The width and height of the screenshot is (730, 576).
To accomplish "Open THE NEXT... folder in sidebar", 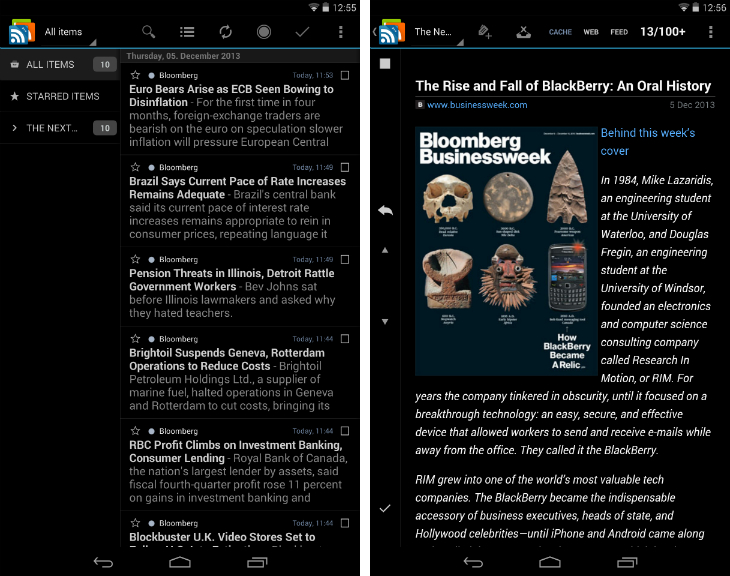I will pos(60,128).
